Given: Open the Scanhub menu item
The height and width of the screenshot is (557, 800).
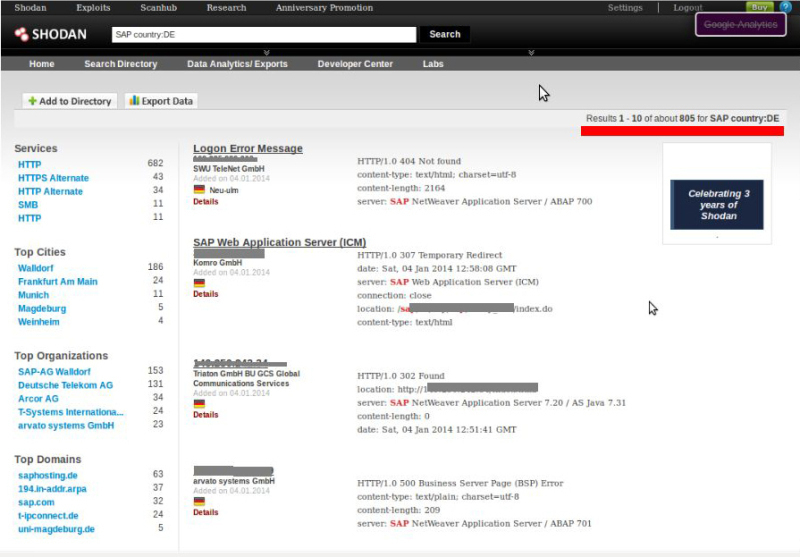Looking at the screenshot, I should [159, 8].
